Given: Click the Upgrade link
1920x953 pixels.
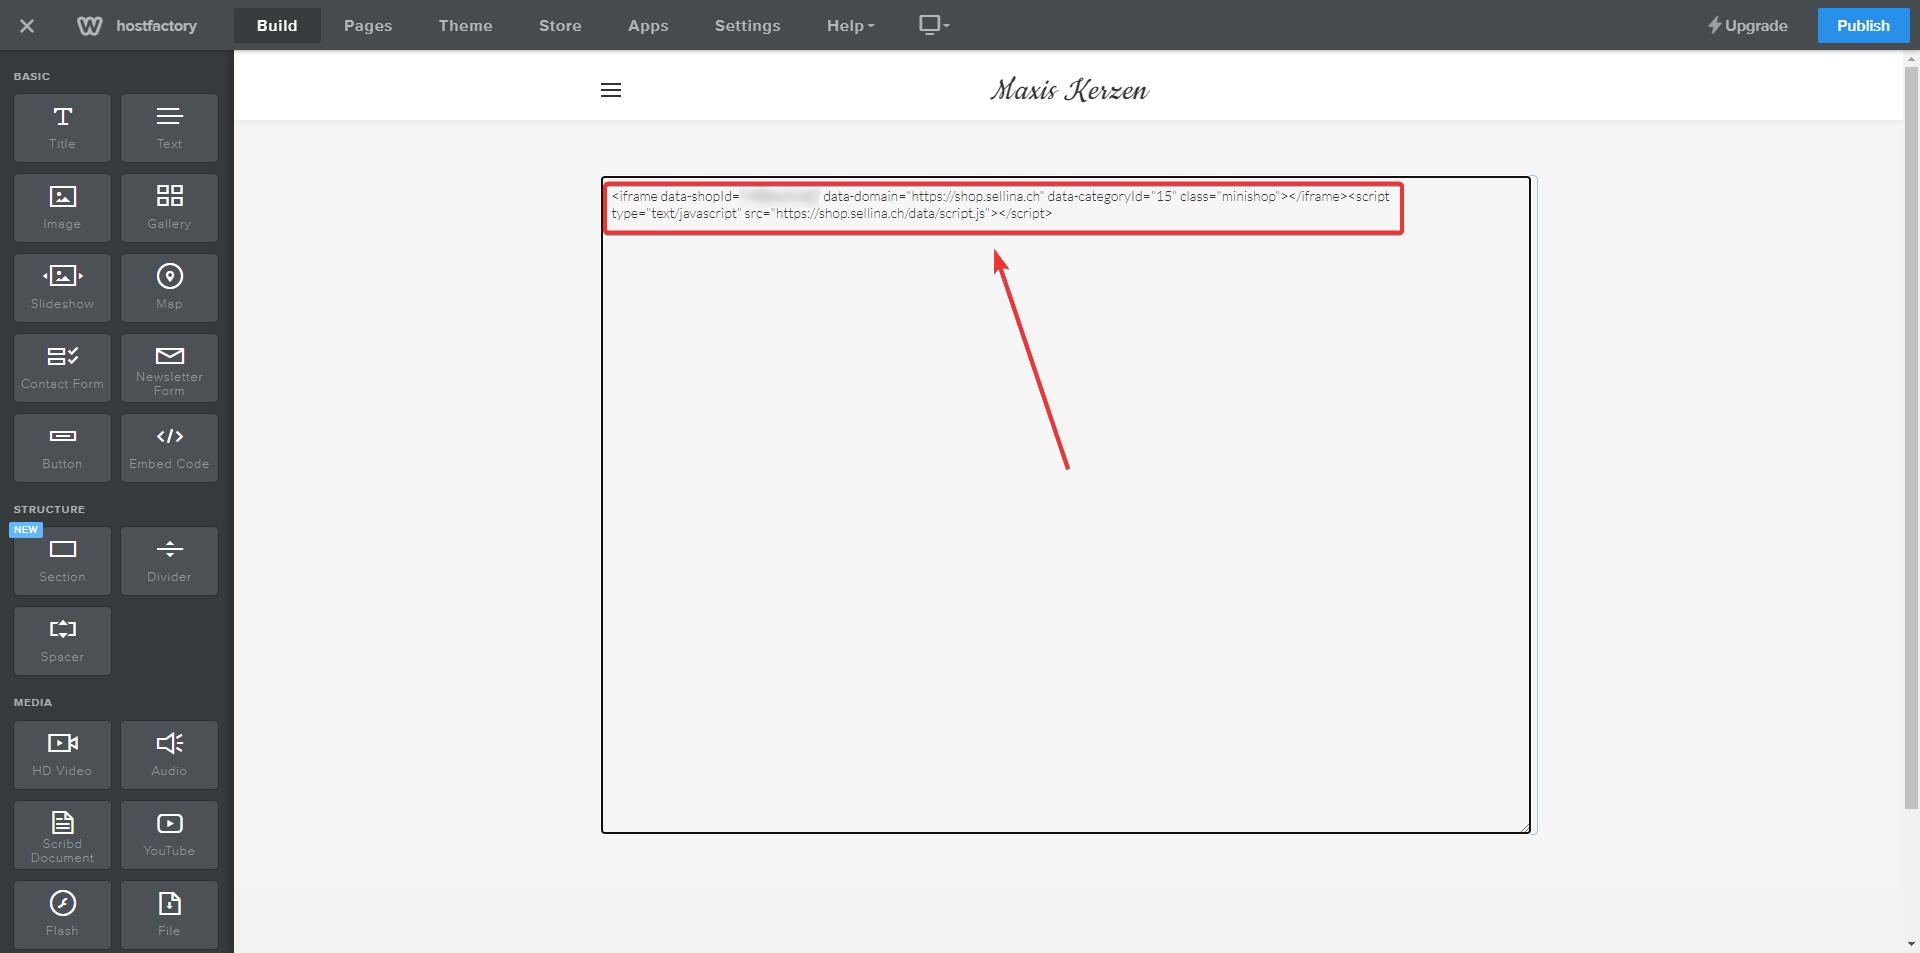Looking at the screenshot, I should coord(1747,26).
